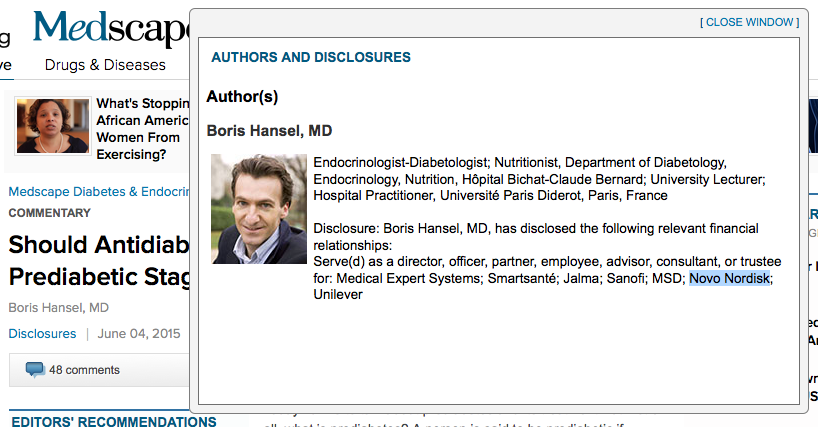Click the Medscape logo
This screenshot has width=818, height=427.
(x=110, y=28)
